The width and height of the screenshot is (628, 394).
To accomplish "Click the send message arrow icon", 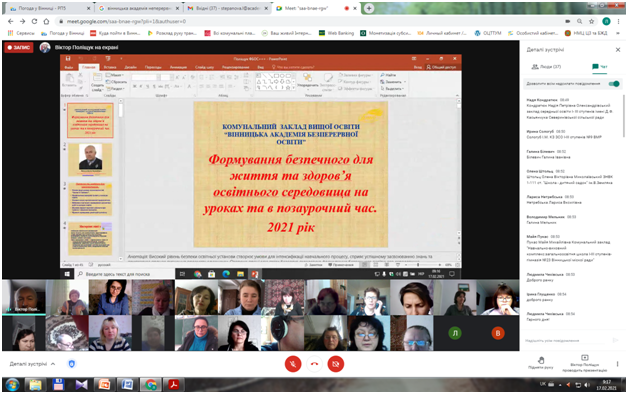I will pyautogui.click(x=616, y=340).
